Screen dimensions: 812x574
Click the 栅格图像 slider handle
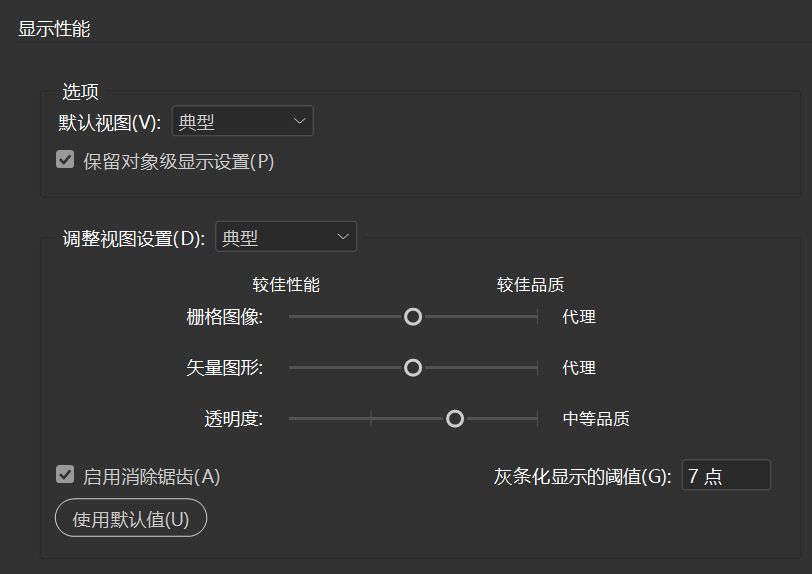(x=412, y=317)
